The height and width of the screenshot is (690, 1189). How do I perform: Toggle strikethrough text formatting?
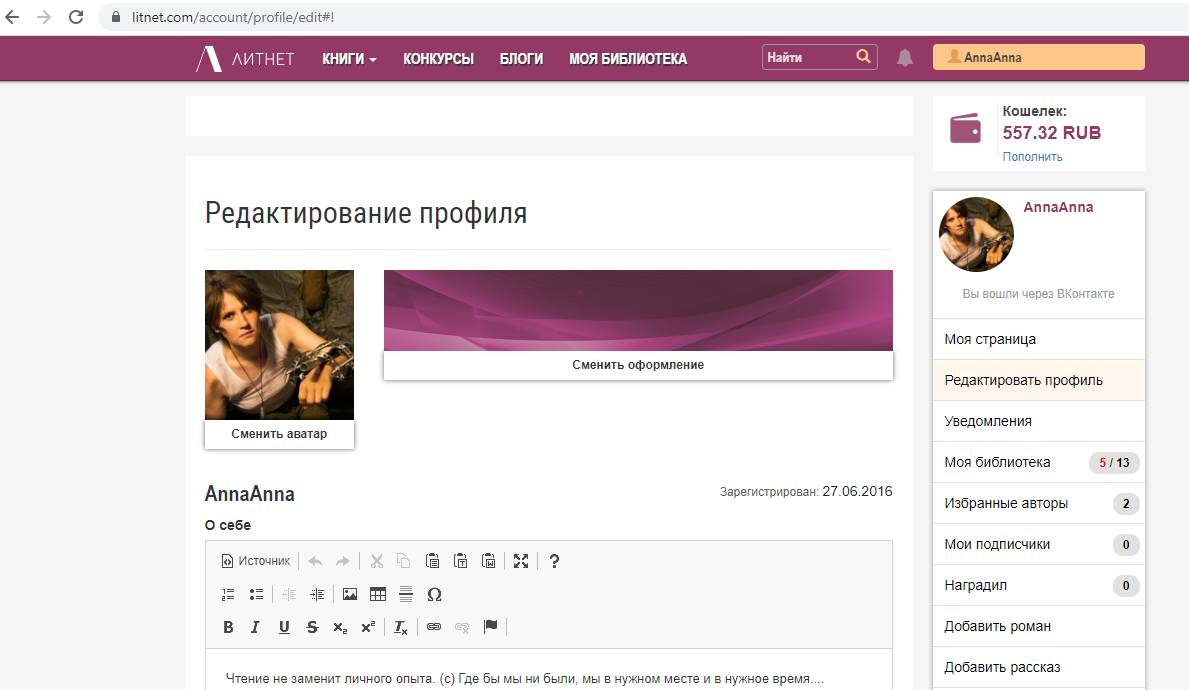(312, 627)
